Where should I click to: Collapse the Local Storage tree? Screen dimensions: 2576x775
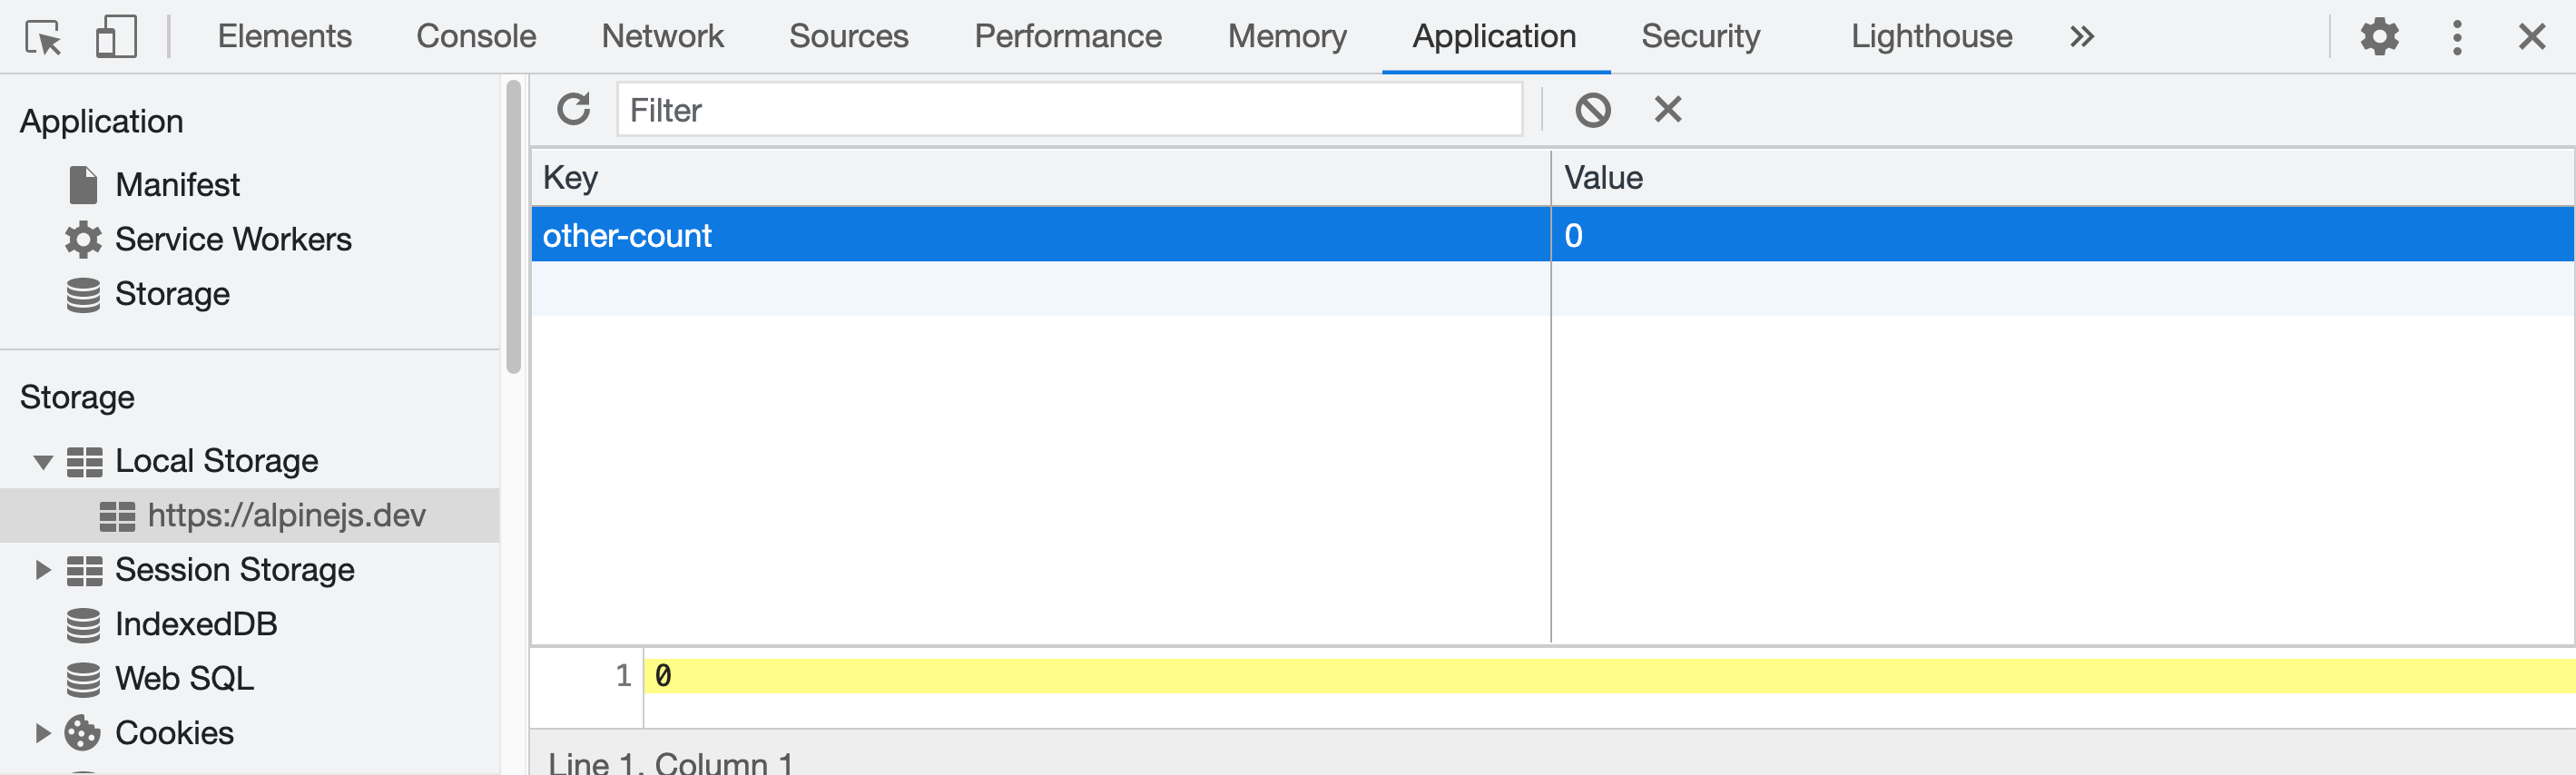tap(43, 461)
